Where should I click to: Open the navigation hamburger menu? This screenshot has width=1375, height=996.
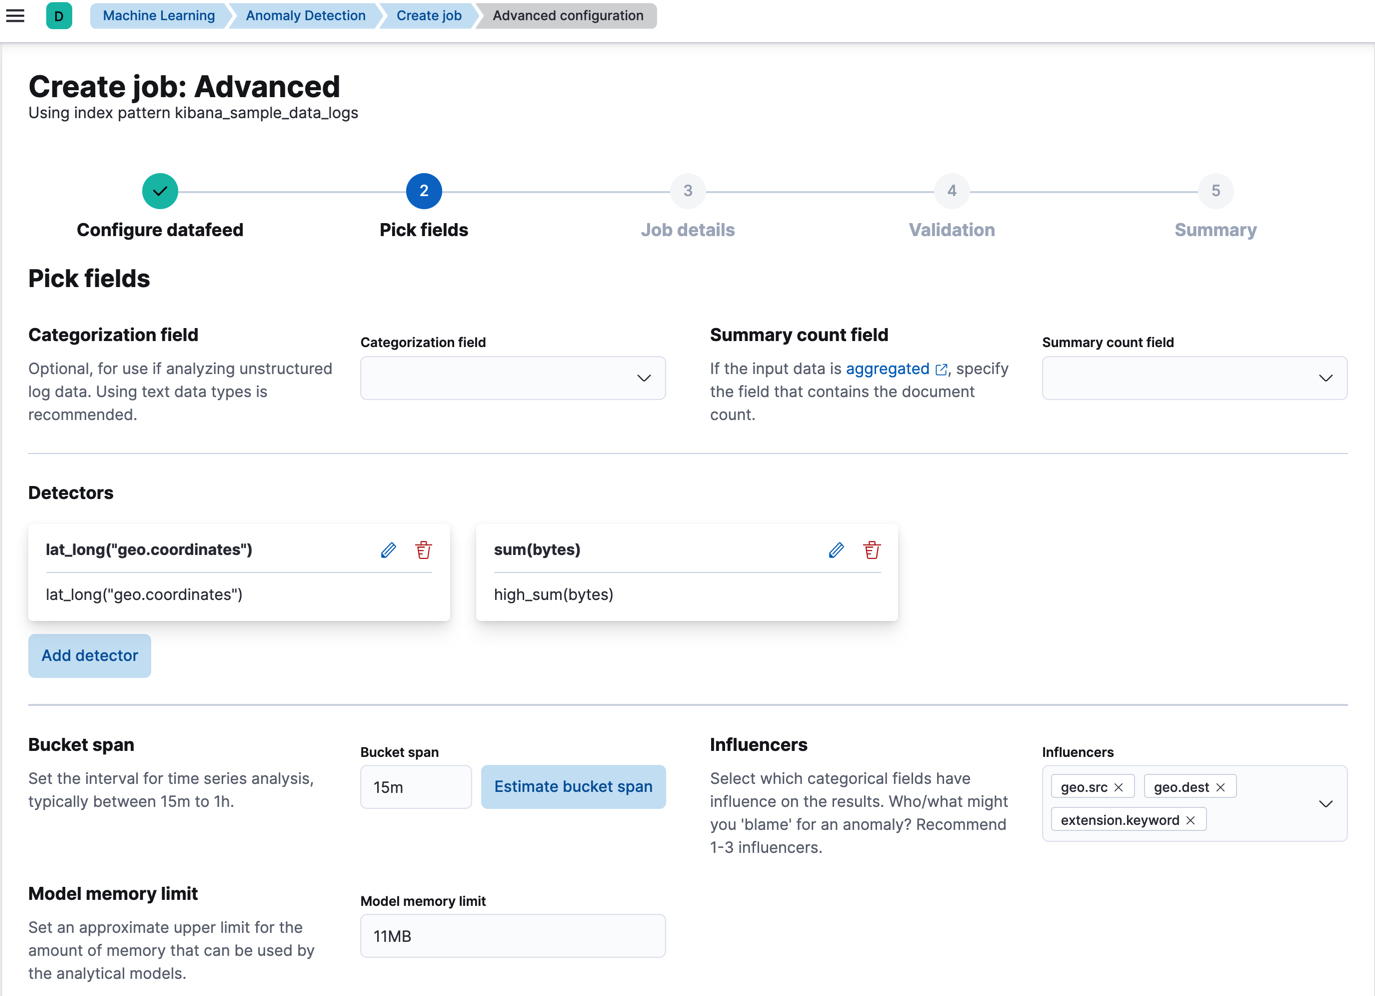point(15,15)
